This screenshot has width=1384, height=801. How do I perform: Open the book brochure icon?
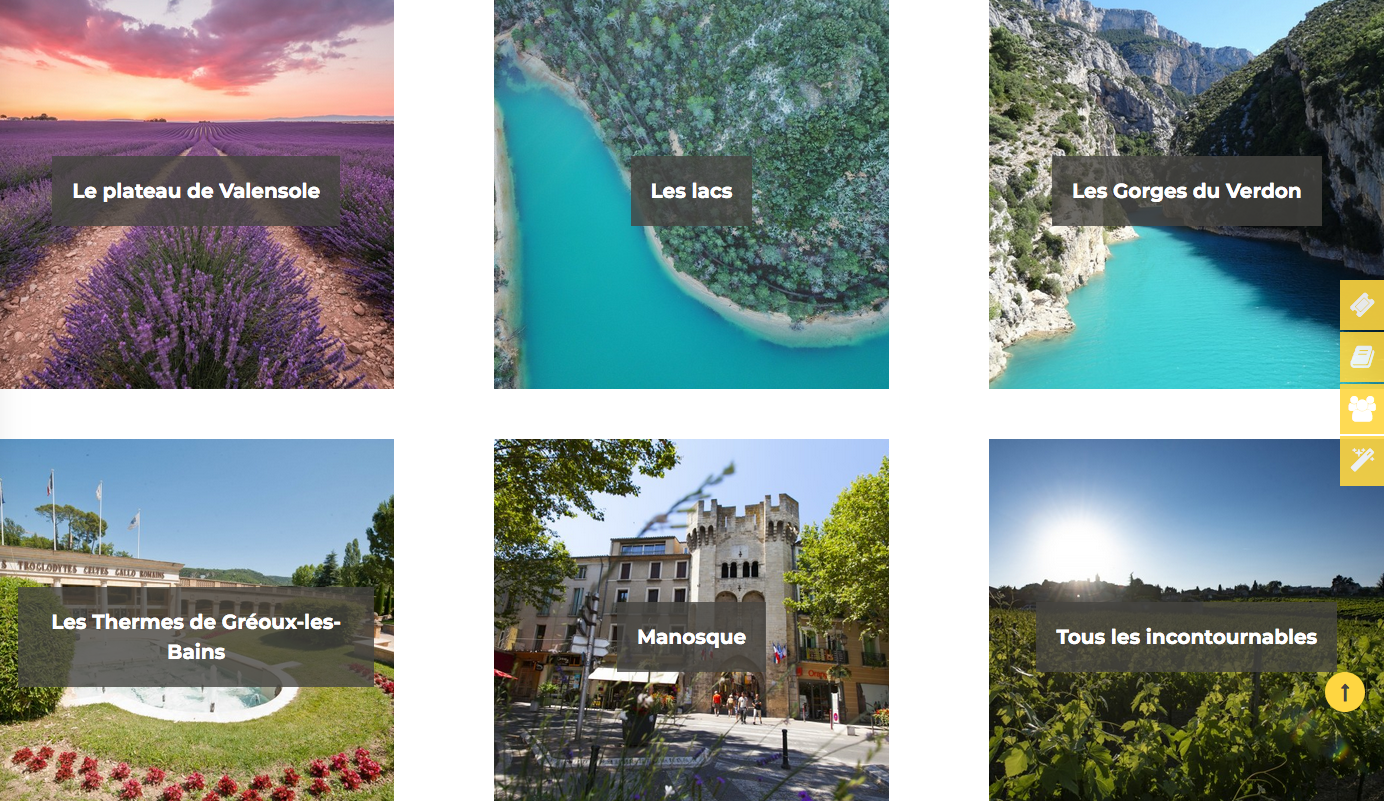point(1362,357)
